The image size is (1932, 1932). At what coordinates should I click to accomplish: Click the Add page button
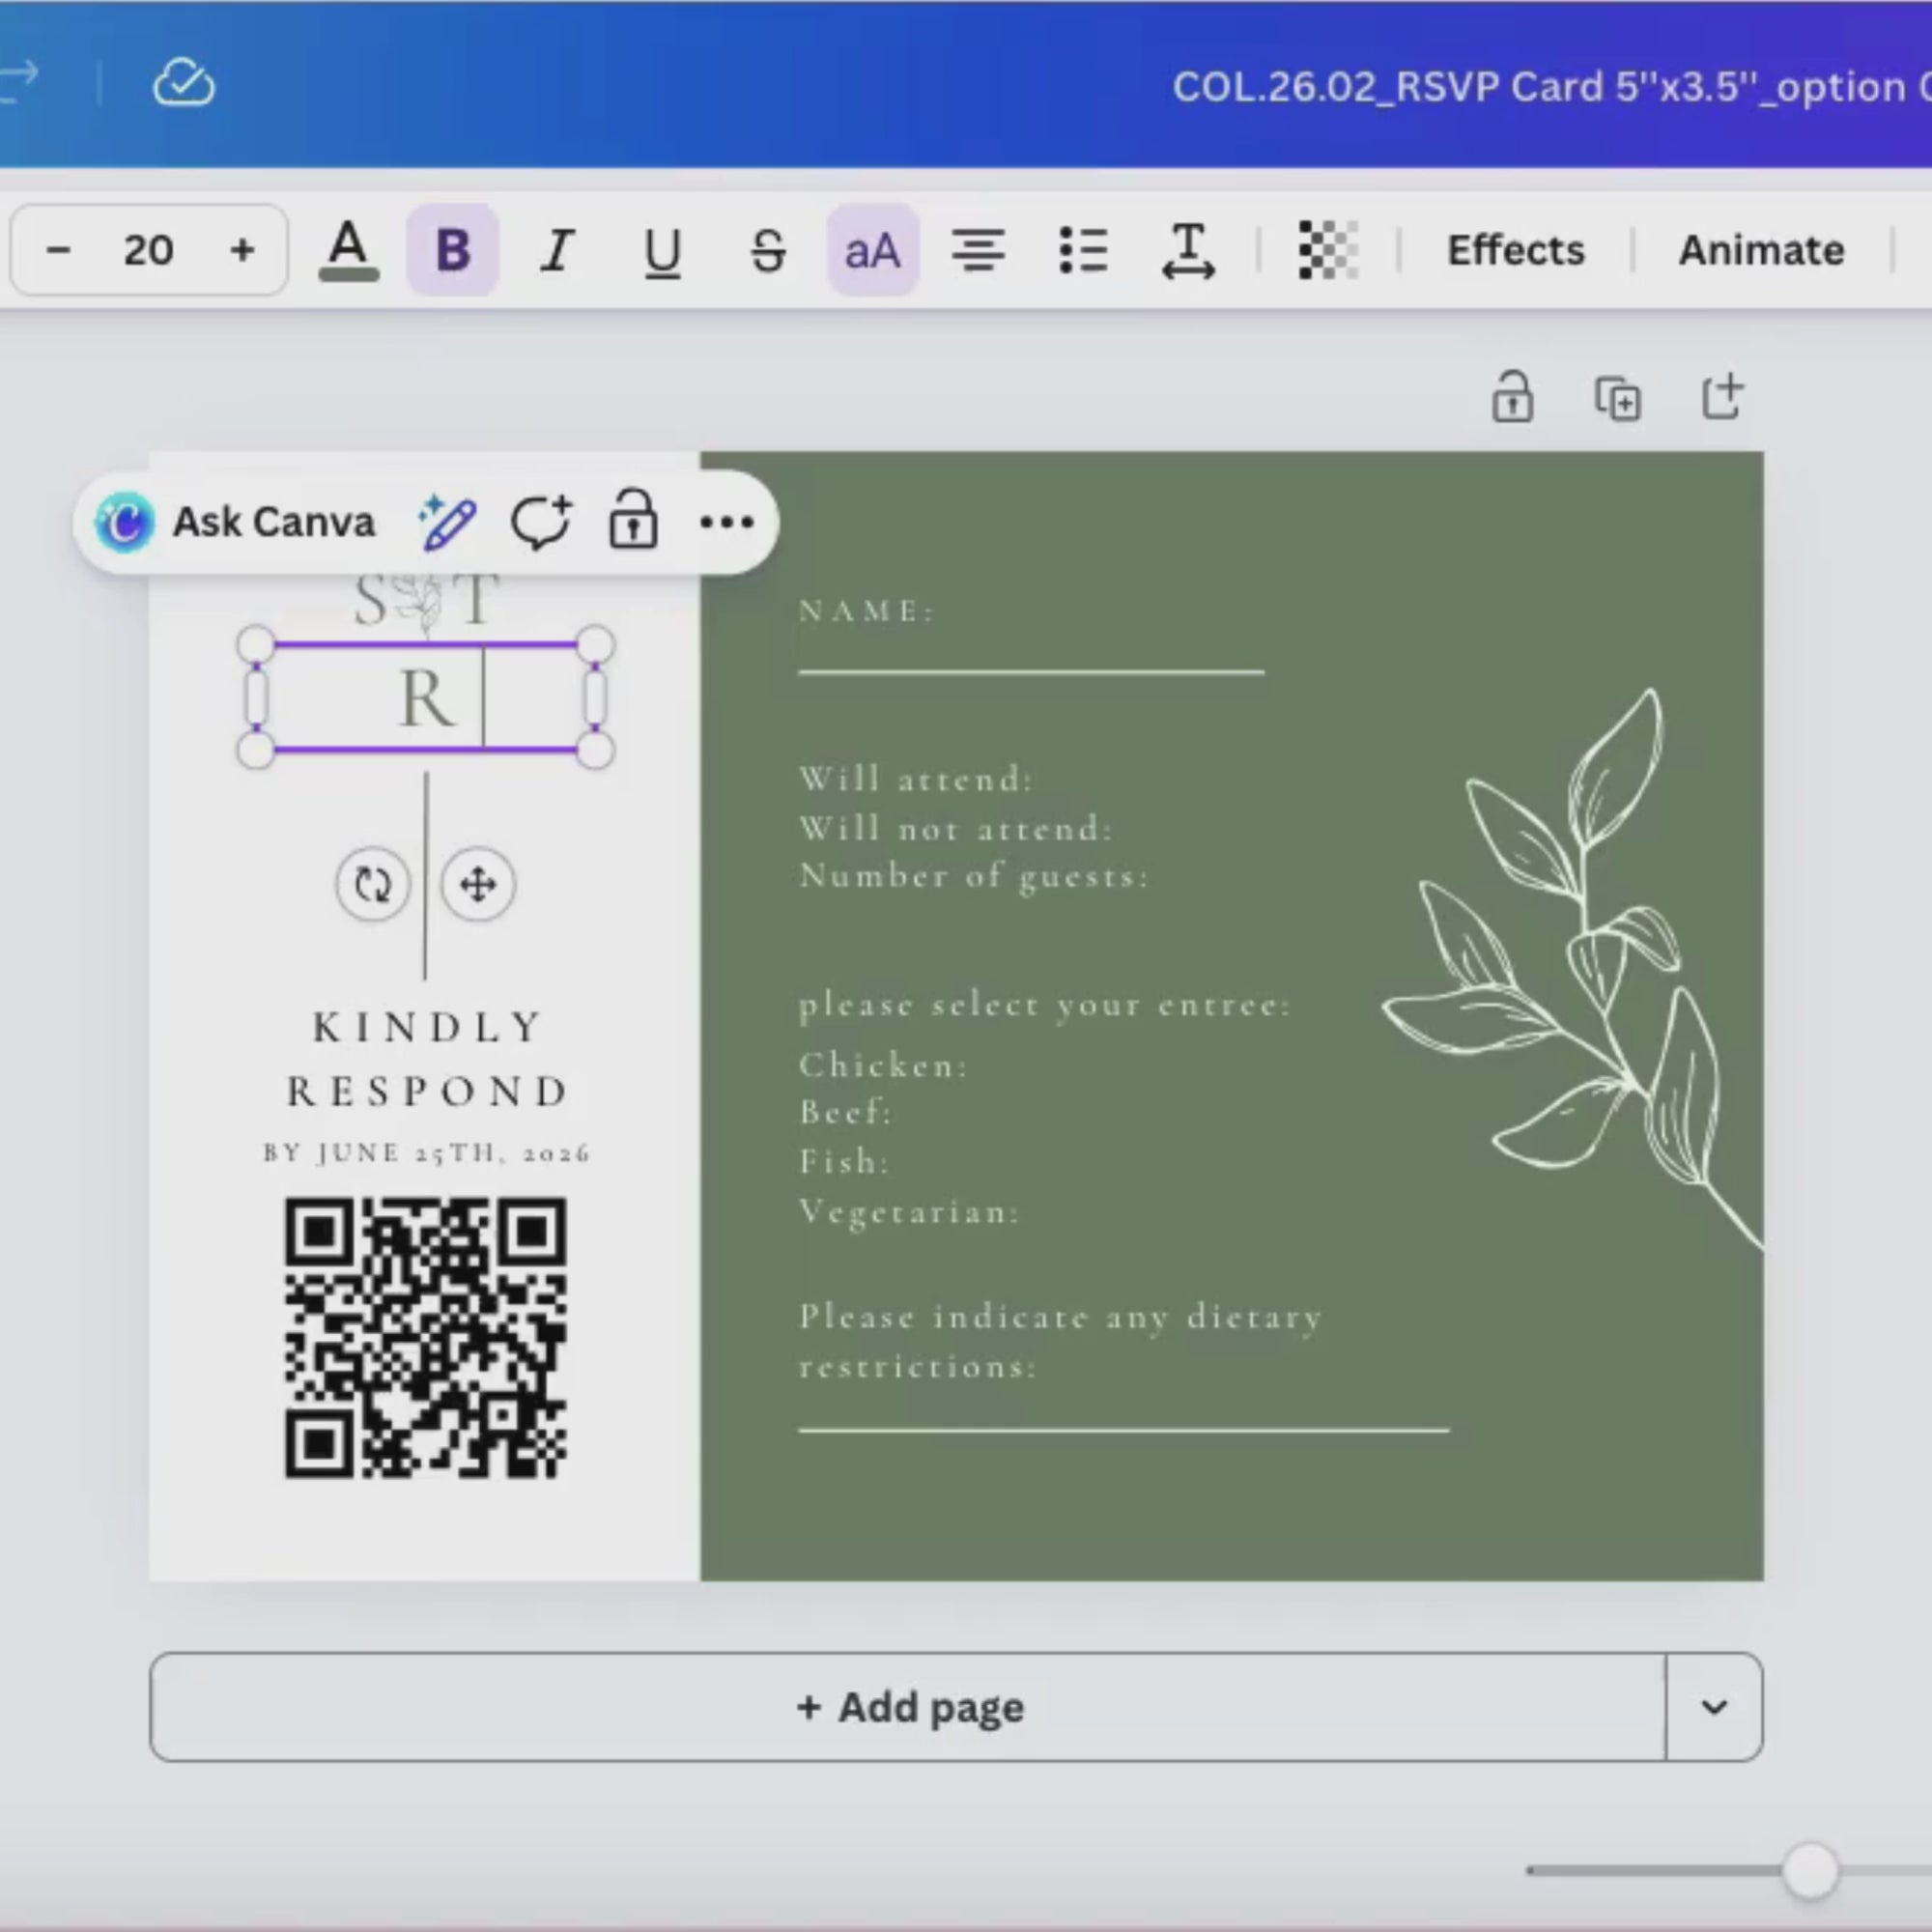click(908, 1707)
